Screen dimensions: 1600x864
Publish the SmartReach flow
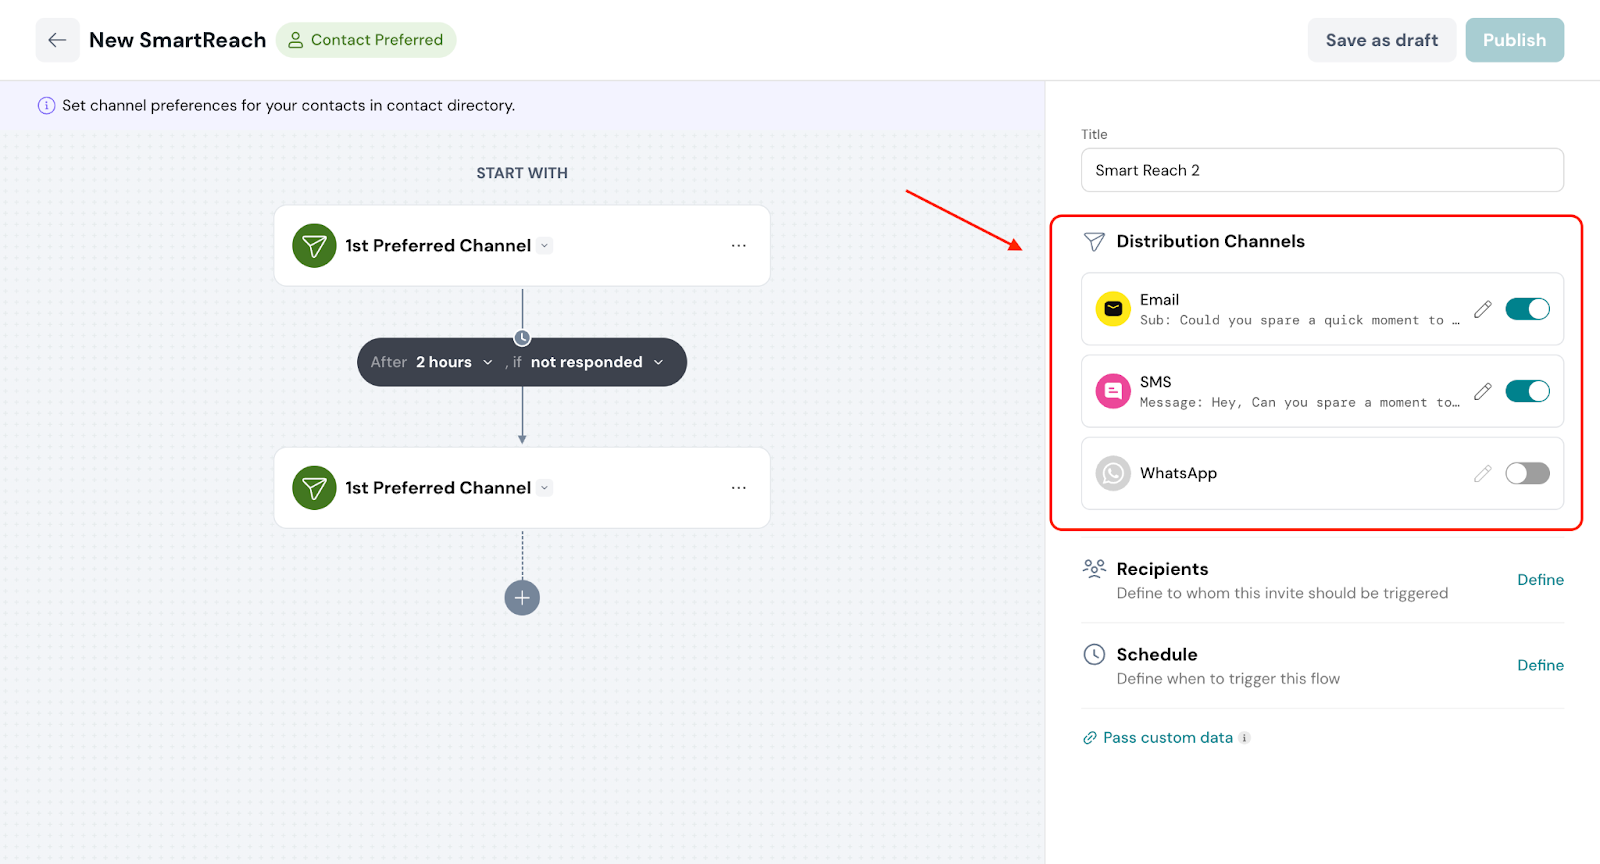[1514, 40]
